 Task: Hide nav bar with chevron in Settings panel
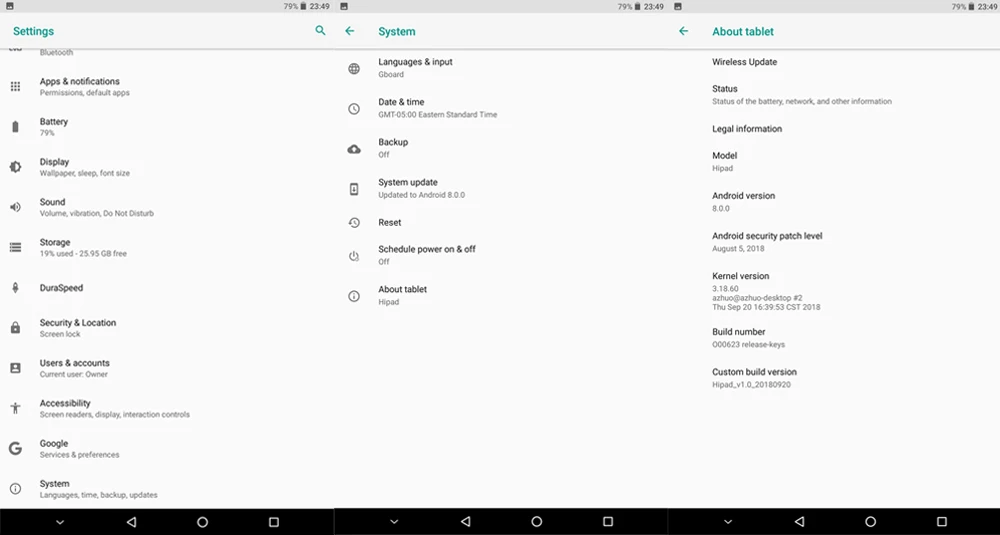click(x=60, y=522)
